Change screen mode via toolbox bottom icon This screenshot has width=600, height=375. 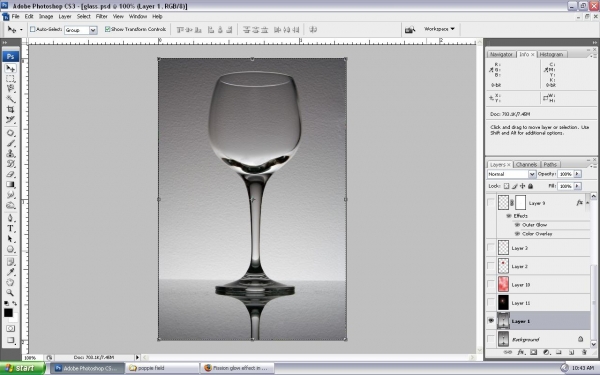[x=10, y=340]
